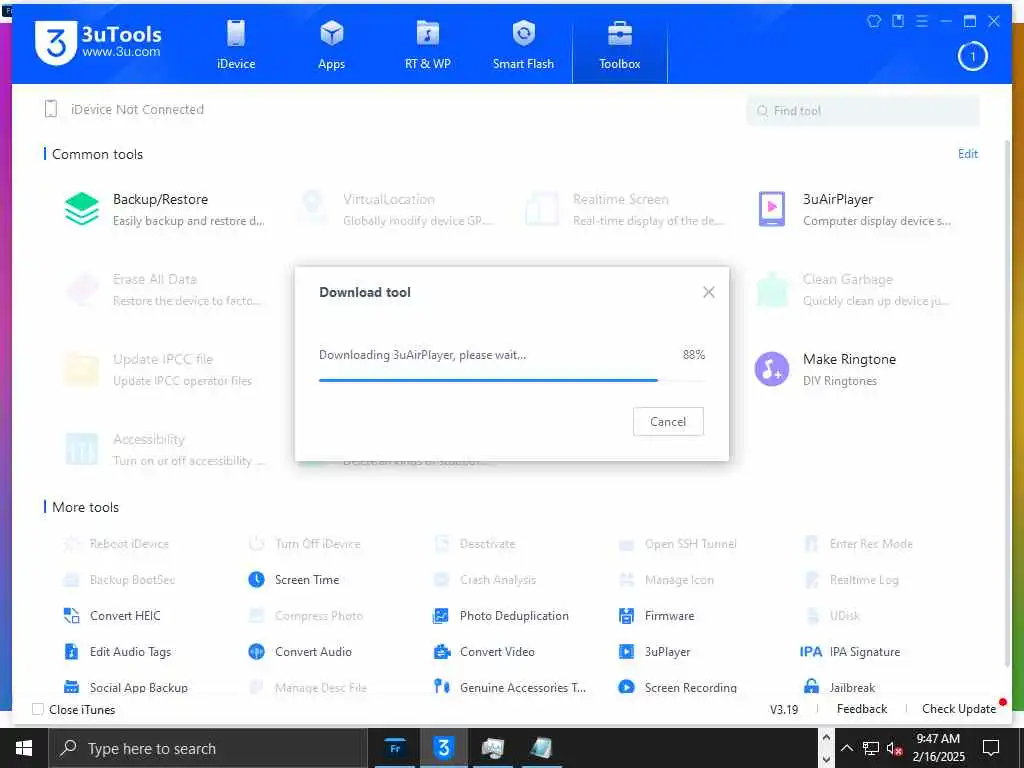
Task: Click the main window vertical scrollbar
Action: pyautogui.click(x=1006, y=405)
